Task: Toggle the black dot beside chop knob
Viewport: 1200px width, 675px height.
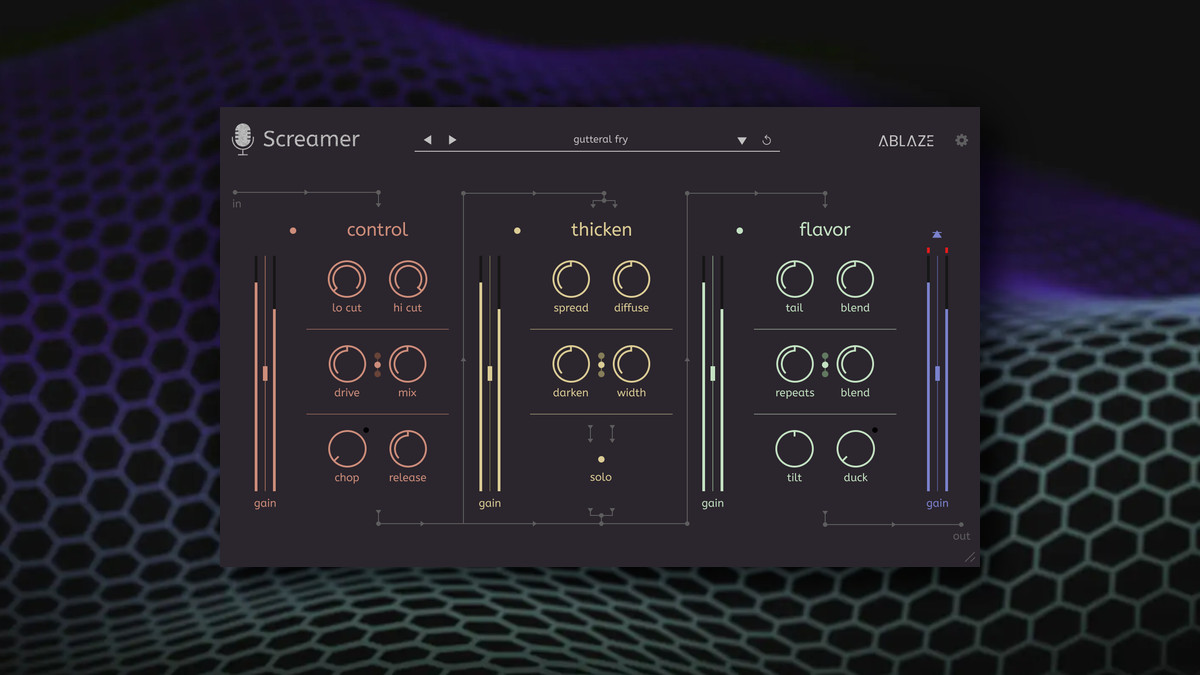Action: pyautogui.click(x=366, y=430)
